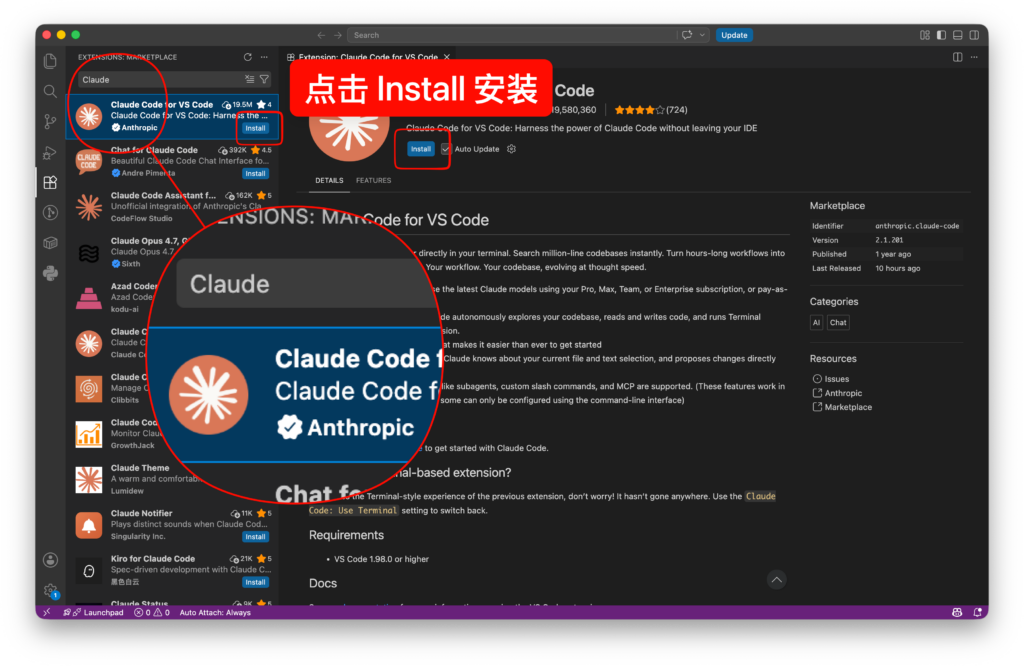Open notifications bell in status bar
The width and height of the screenshot is (1024, 666).
click(x=977, y=612)
